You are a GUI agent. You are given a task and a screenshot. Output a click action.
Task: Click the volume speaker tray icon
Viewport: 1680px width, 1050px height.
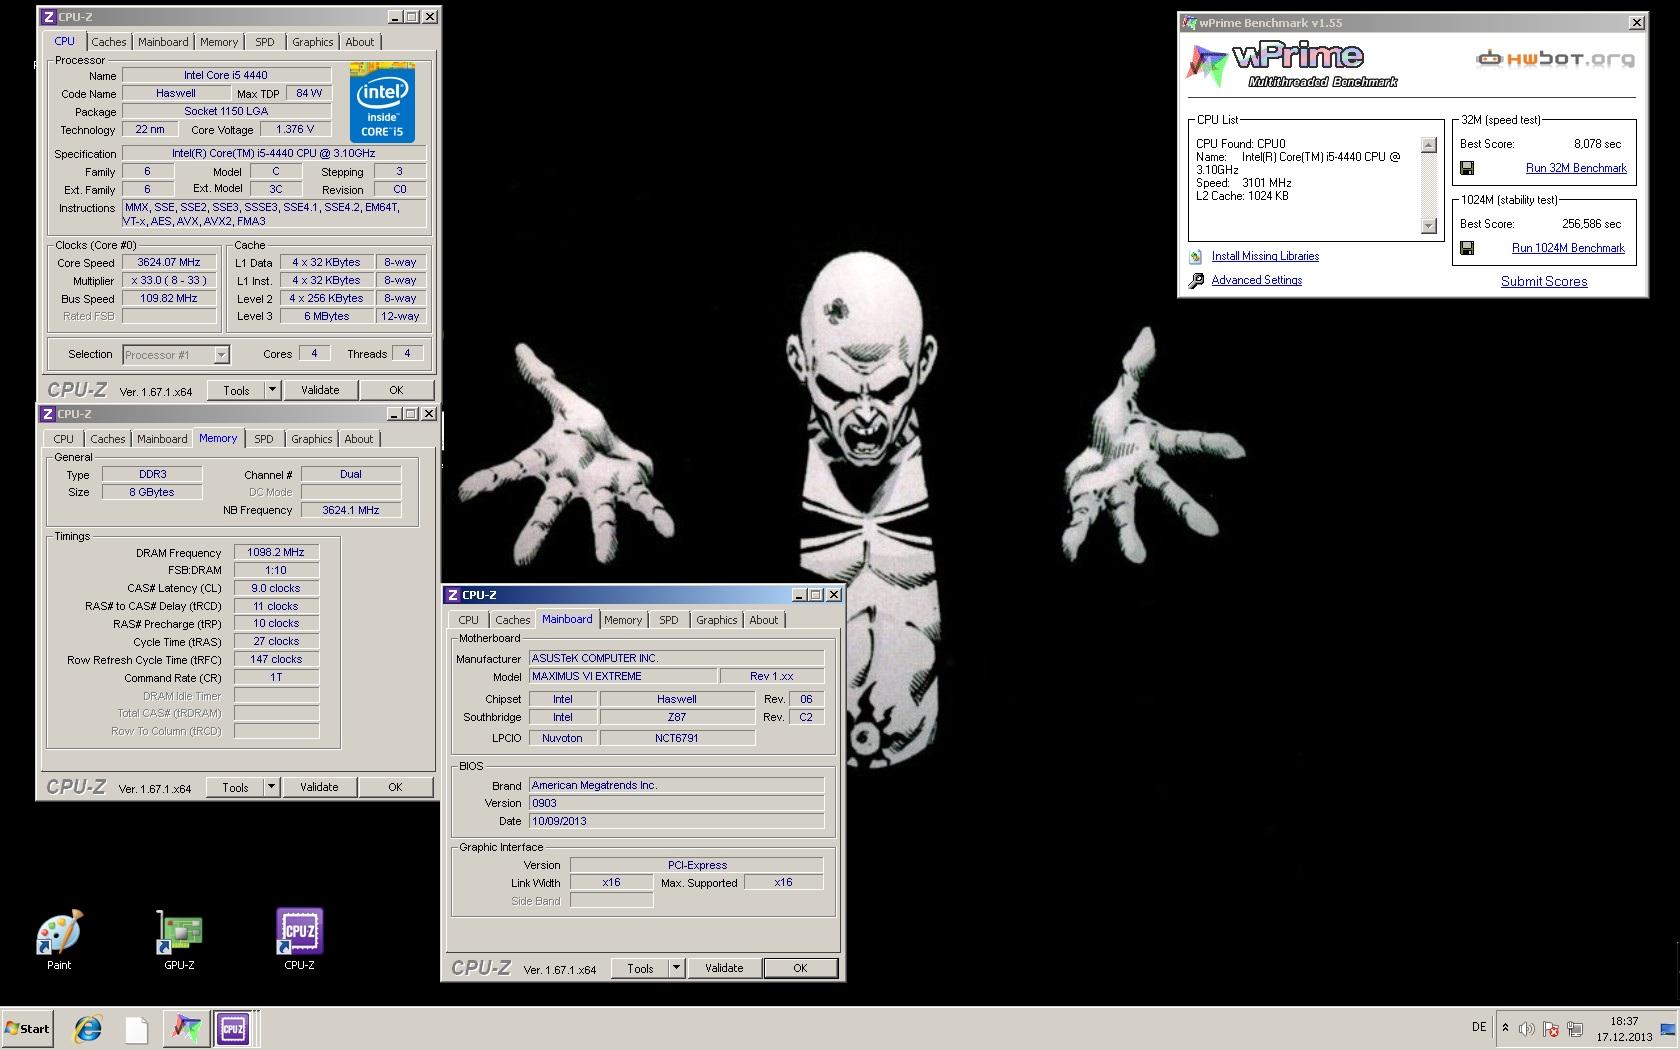click(x=1527, y=1029)
